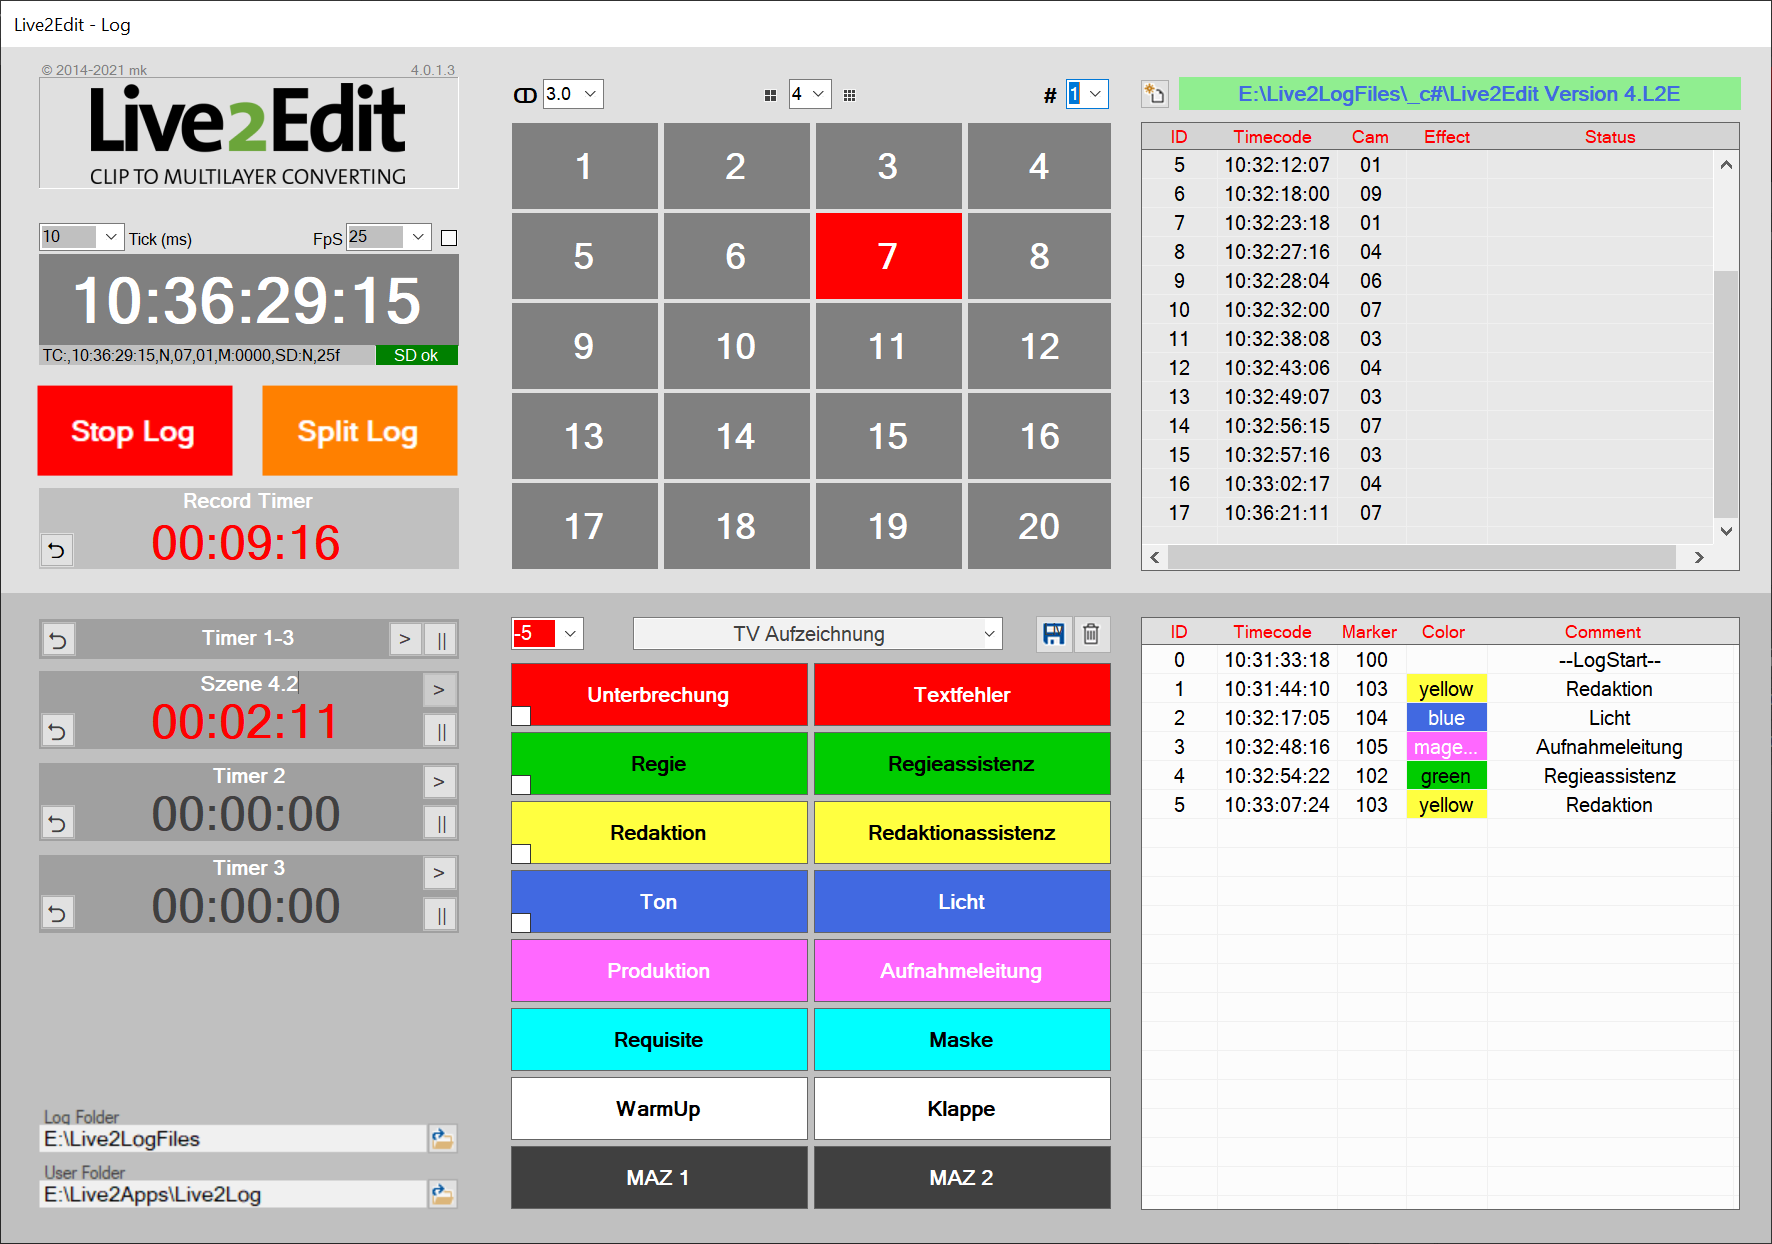This screenshot has height=1244, width=1772.
Task: Add a Maske marker
Action: 962,1040
